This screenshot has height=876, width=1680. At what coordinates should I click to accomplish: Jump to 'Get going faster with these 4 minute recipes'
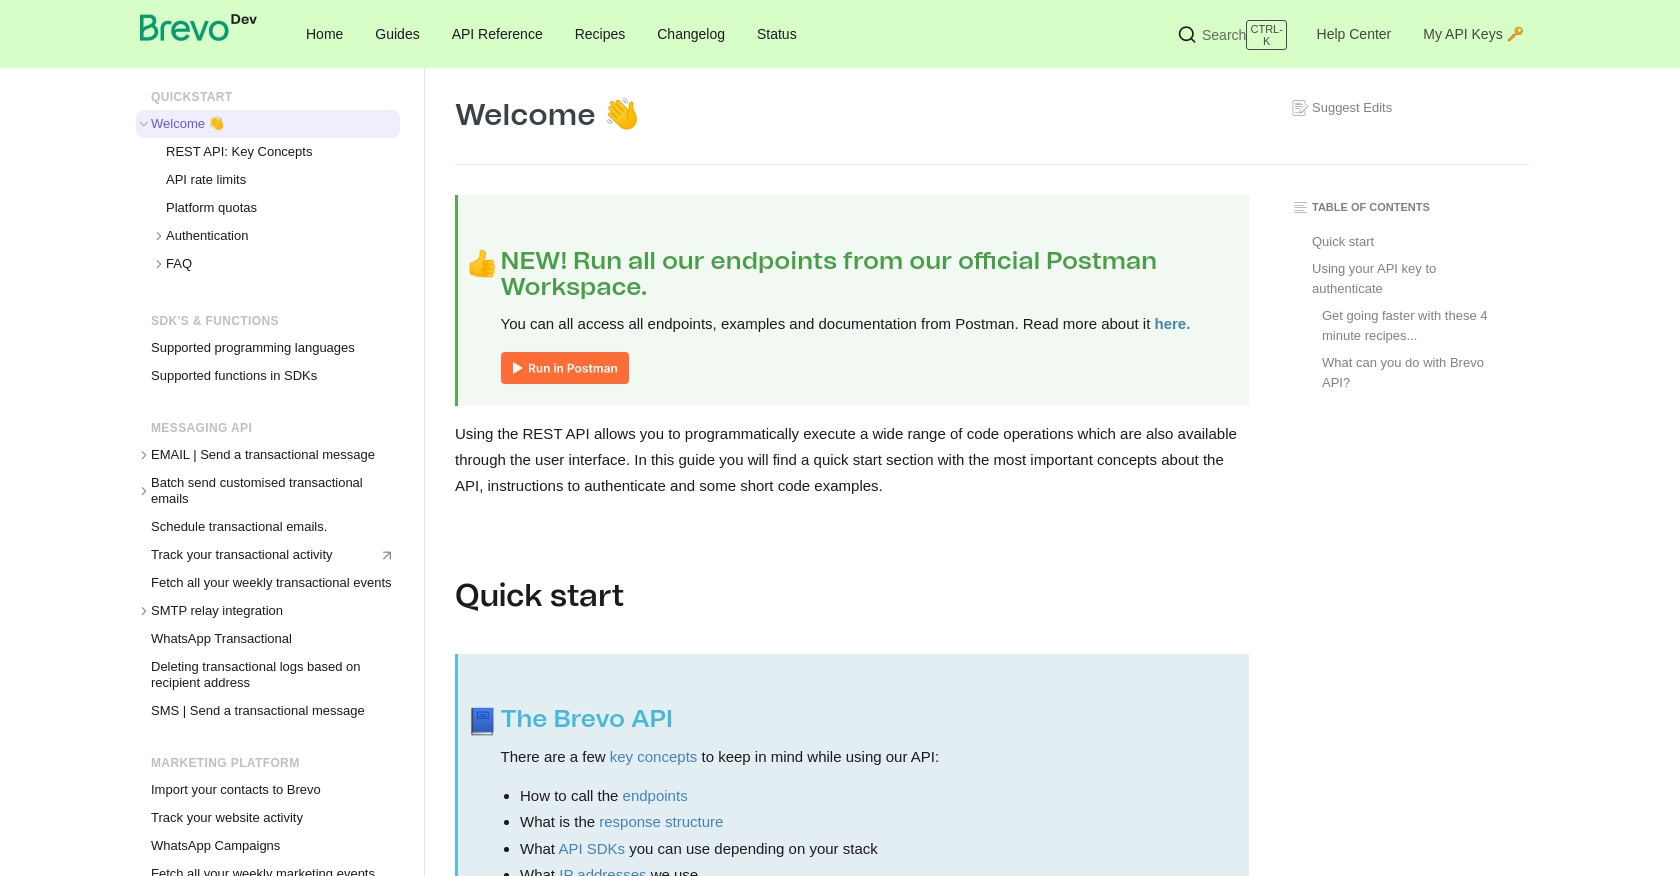pyautogui.click(x=1404, y=326)
